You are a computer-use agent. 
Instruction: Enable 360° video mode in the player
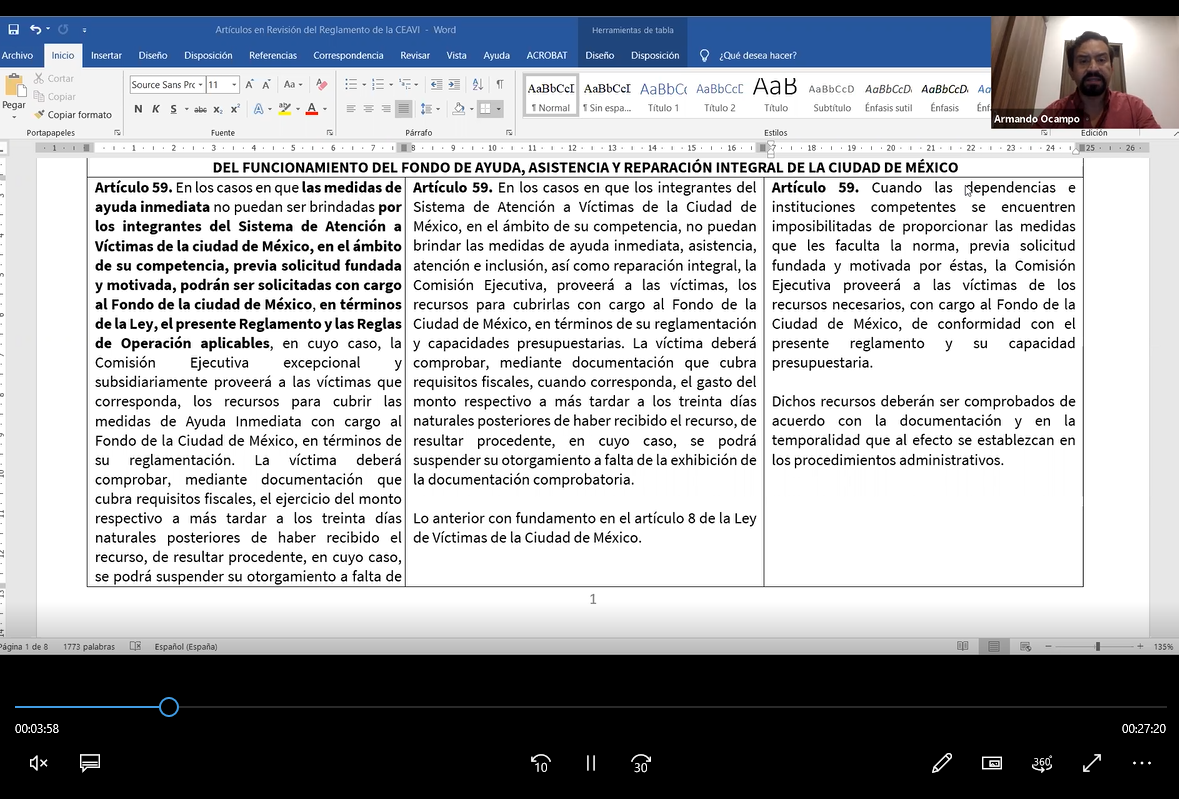1042,764
